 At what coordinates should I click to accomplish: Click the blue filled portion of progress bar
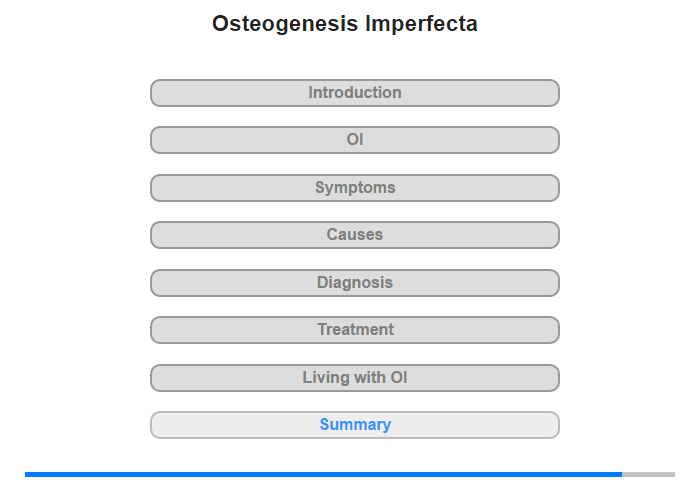(322, 474)
